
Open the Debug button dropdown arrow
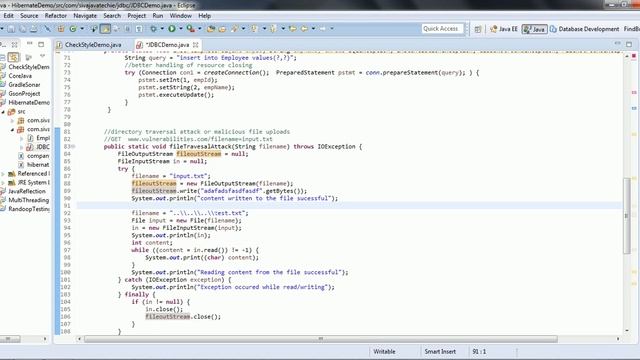click(162, 29)
